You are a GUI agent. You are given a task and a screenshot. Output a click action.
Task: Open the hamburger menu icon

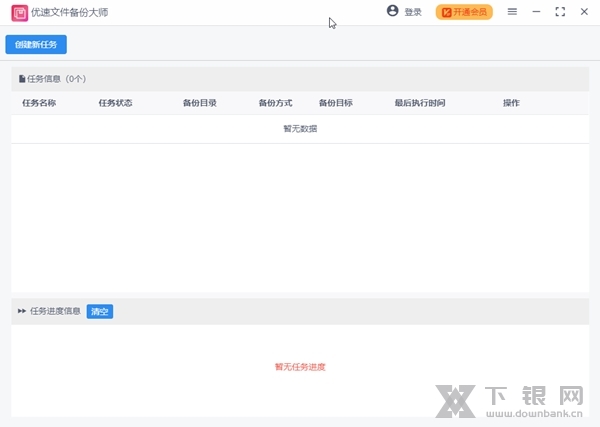[x=512, y=12]
